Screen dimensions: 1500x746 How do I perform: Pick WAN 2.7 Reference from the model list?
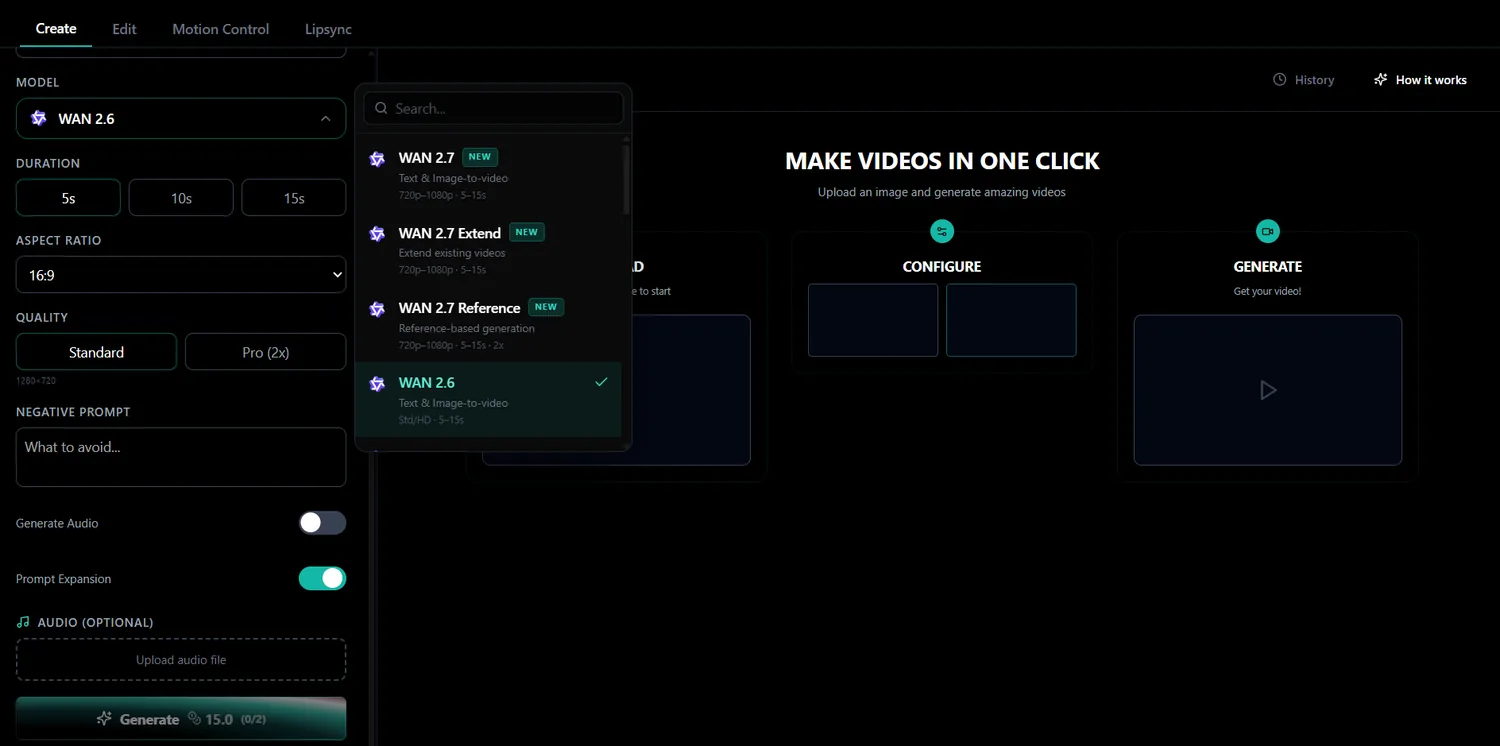488,324
